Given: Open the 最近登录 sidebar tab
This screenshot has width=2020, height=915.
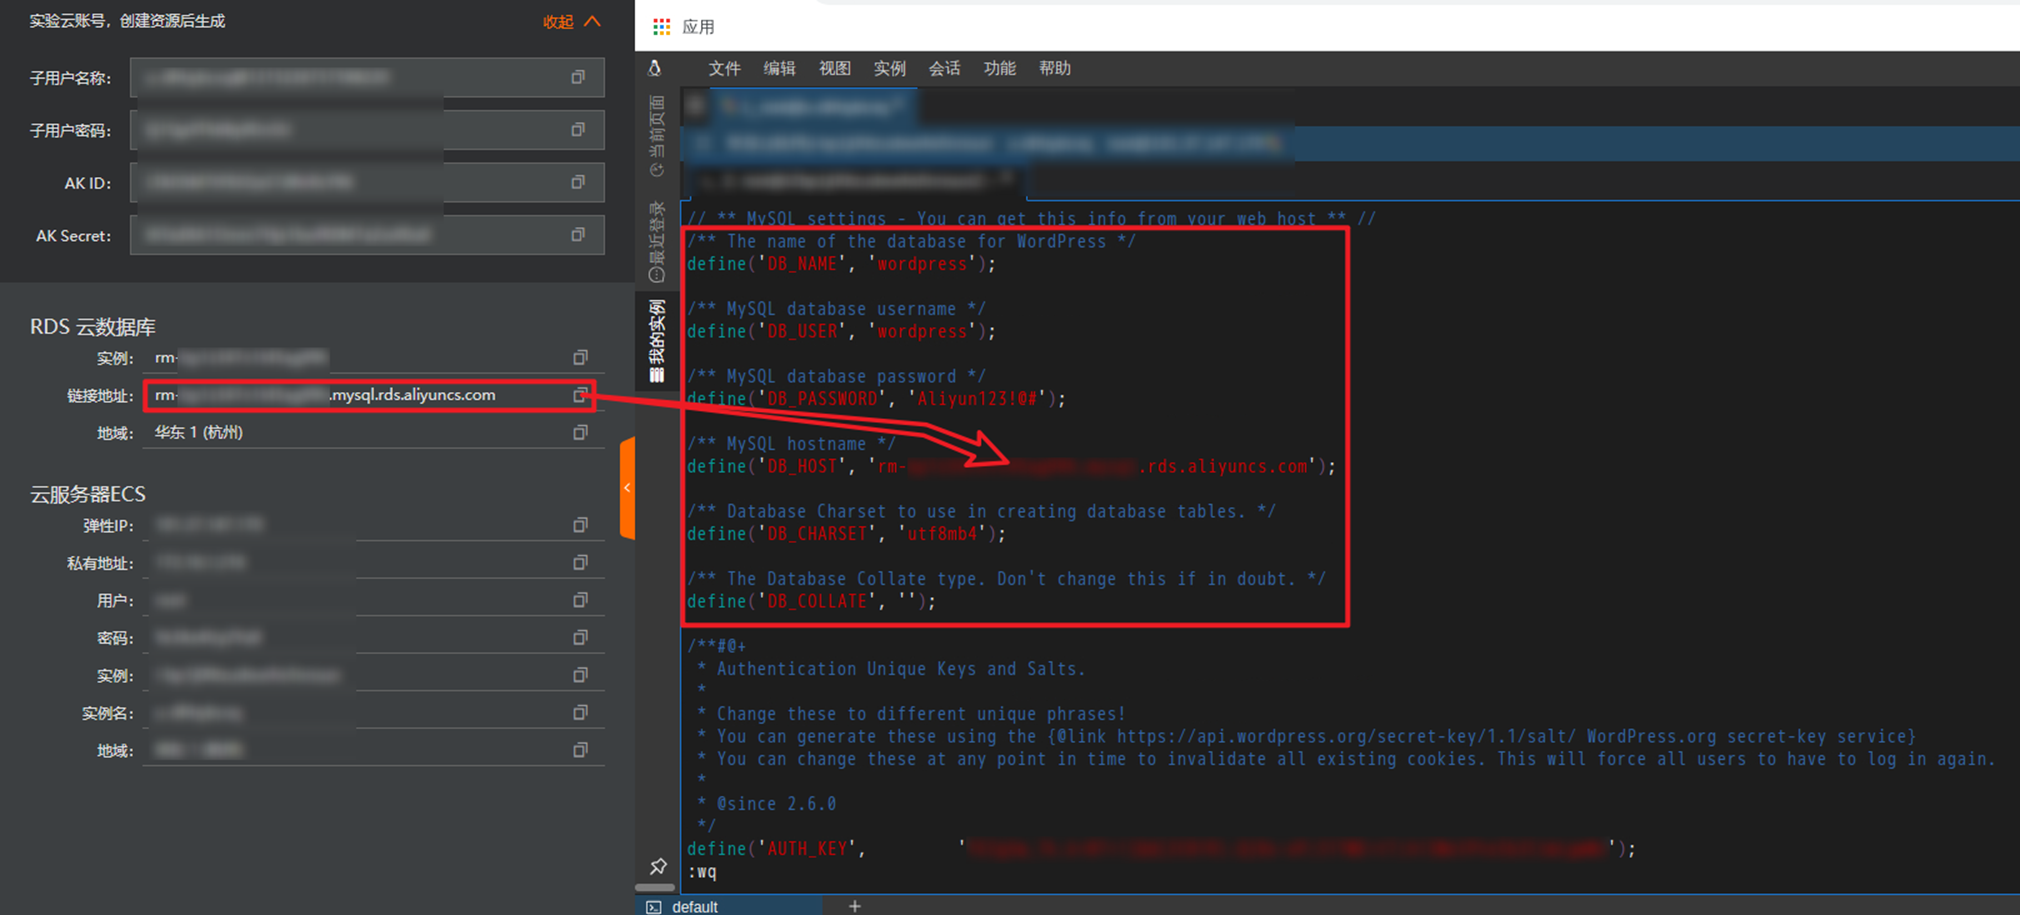Looking at the screenshot, I should tap(656, 241).
